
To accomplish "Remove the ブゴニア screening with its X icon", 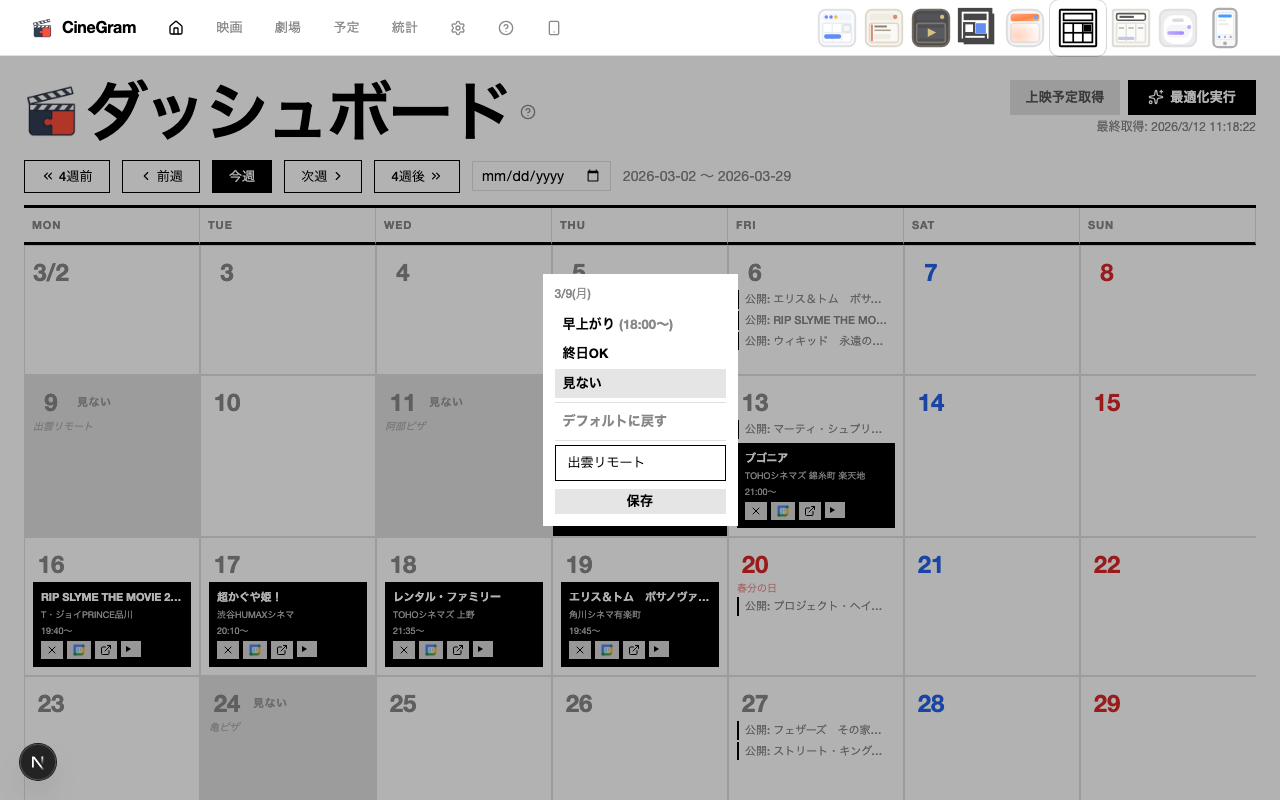I will [756, 511].
